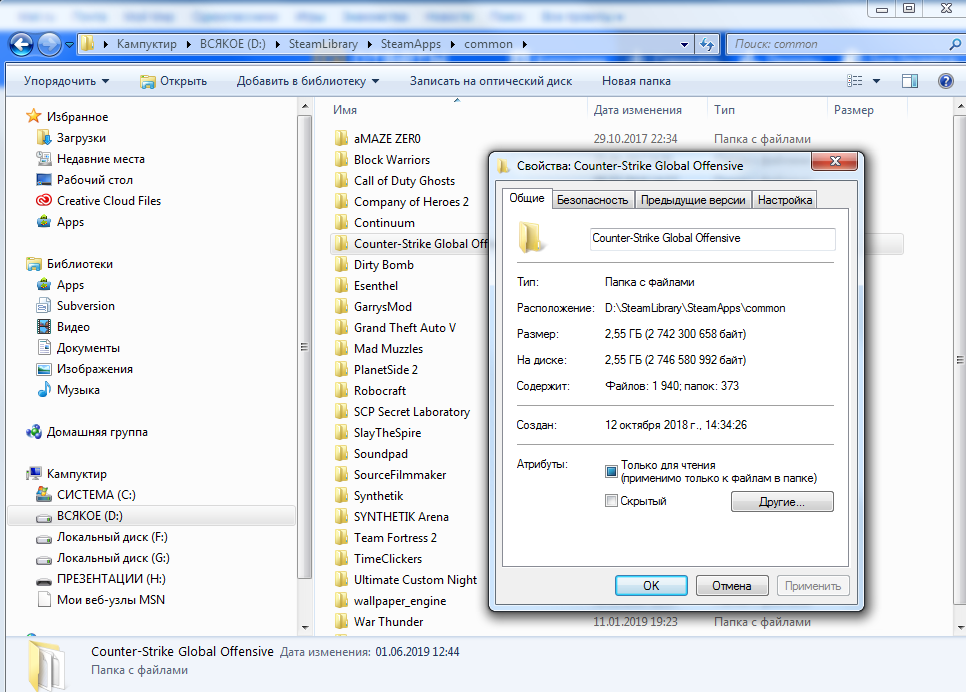Open Creative Cloud Files in favorites
The height and width of the screenshot is (692, 966).
pyautogui.click(x=108, y=201)
